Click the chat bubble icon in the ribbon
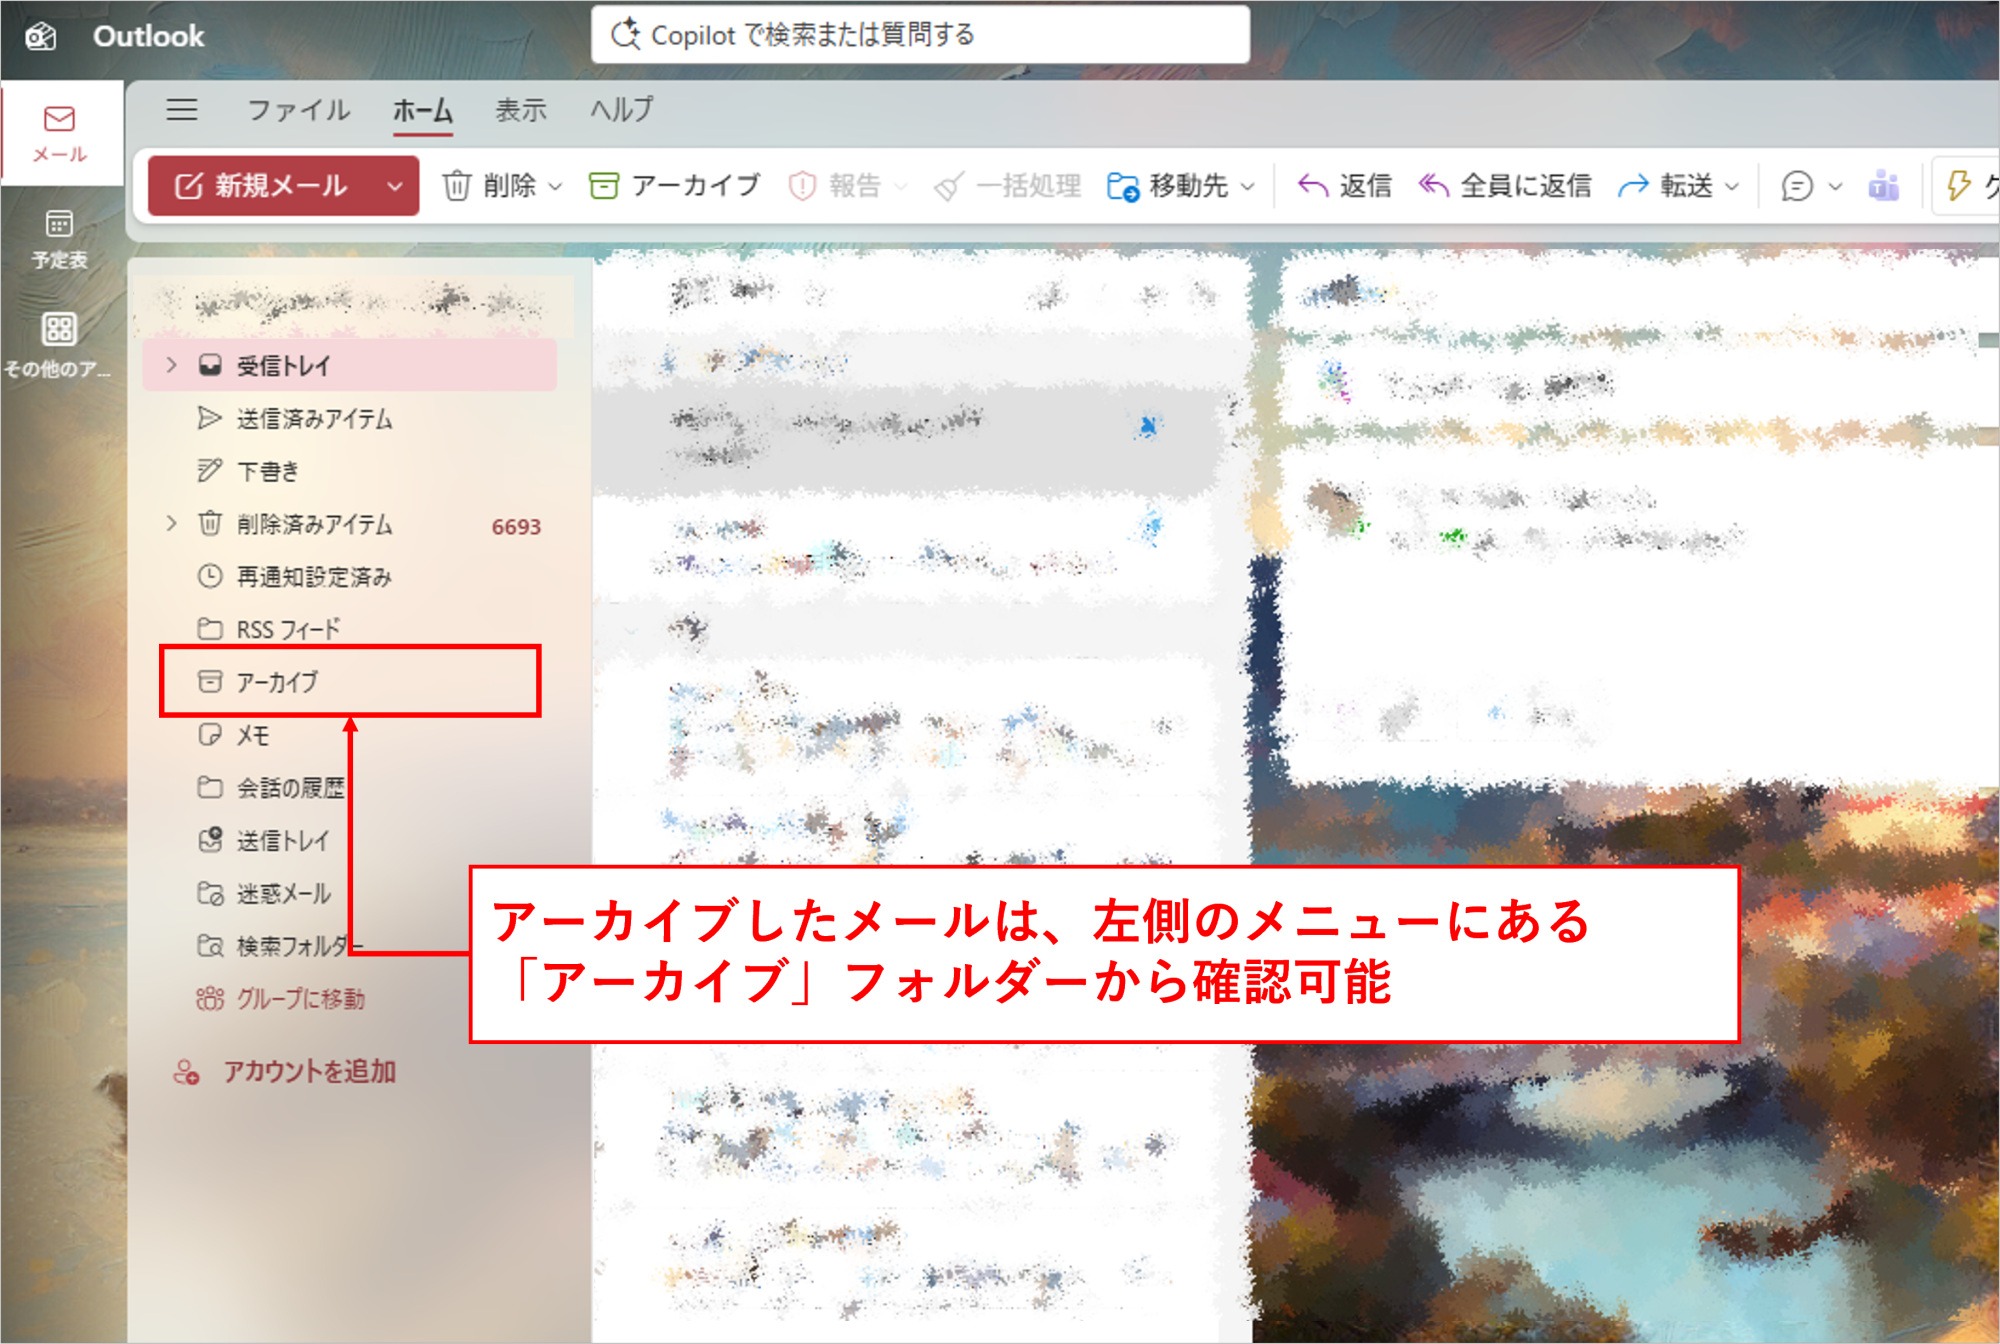 [1797, 186]
